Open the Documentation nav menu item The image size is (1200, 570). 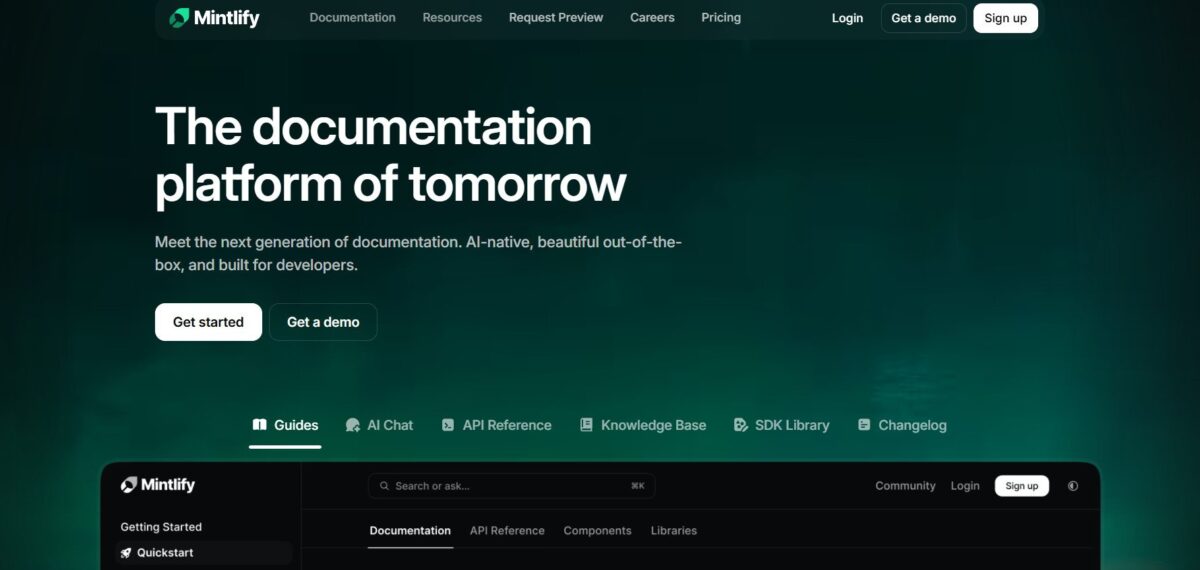pos(352,18)
